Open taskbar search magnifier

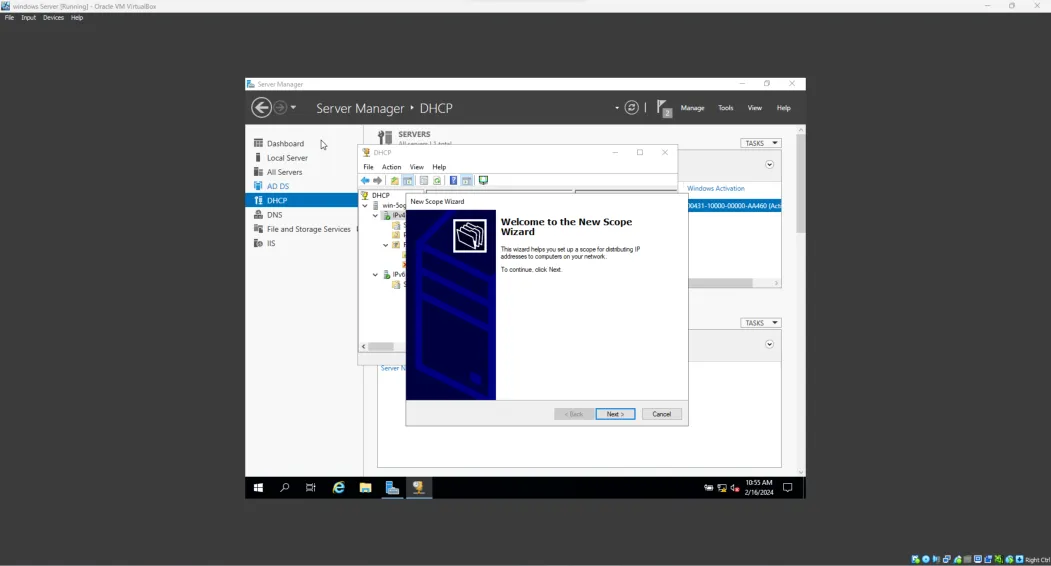pyautogui.click(x=284, y=488)
